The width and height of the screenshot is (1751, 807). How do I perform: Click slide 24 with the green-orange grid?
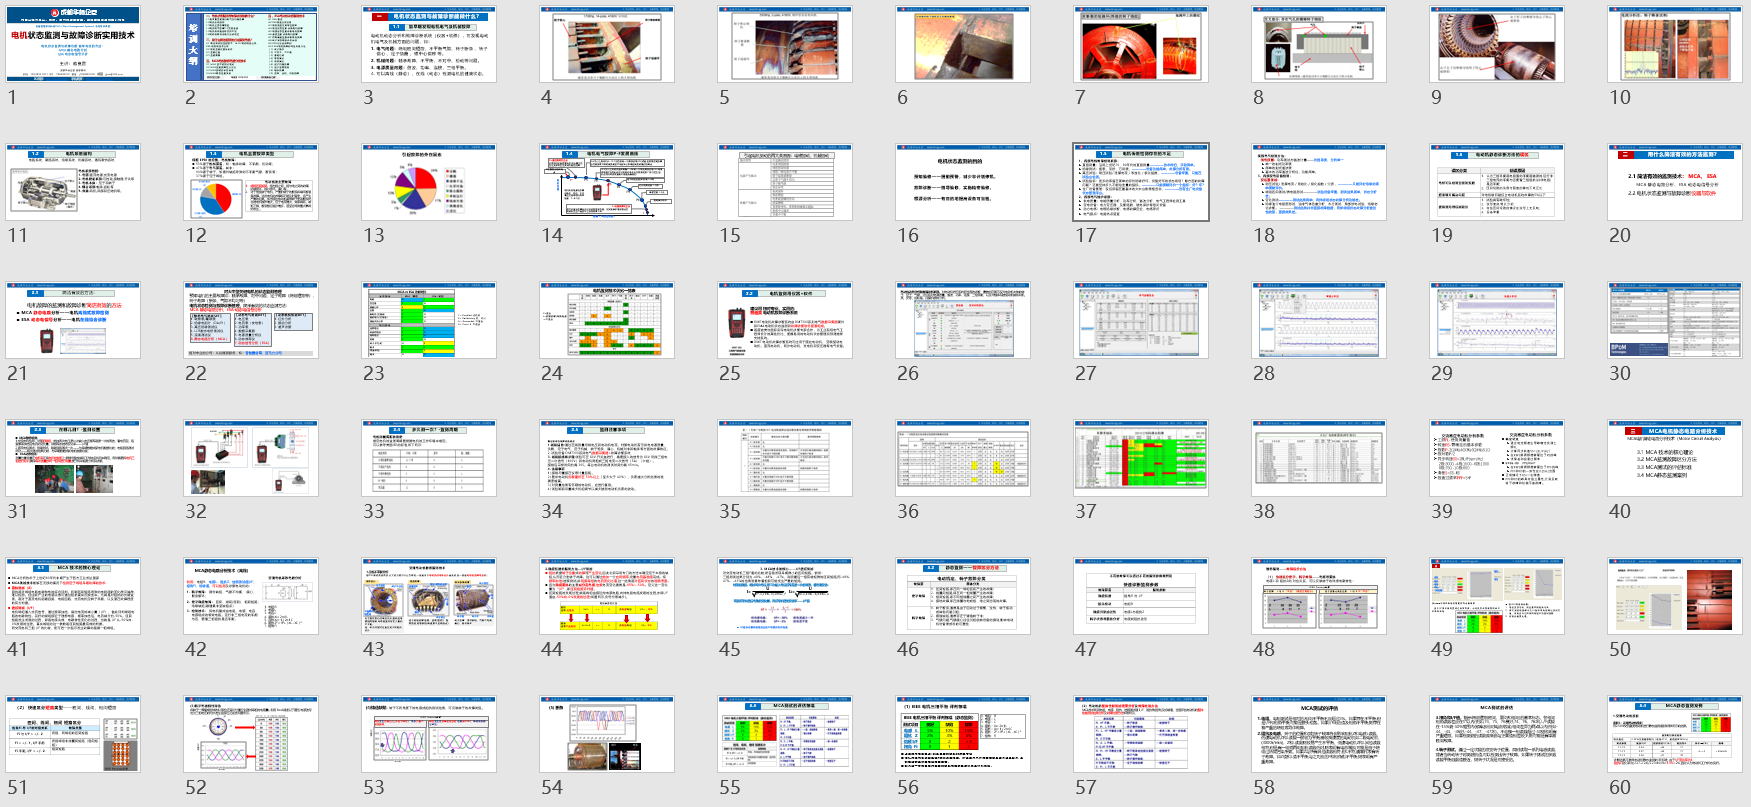click(x=607, y=321)
